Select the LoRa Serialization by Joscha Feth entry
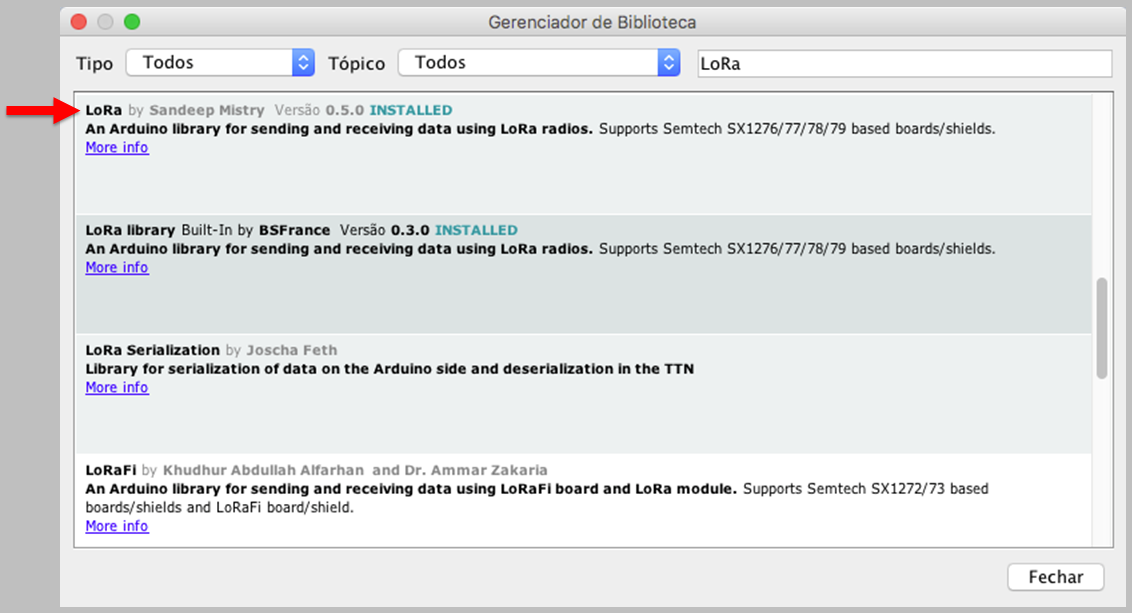Image resolution: width=1132 pixels, height=613 pixels. (583, 394)
